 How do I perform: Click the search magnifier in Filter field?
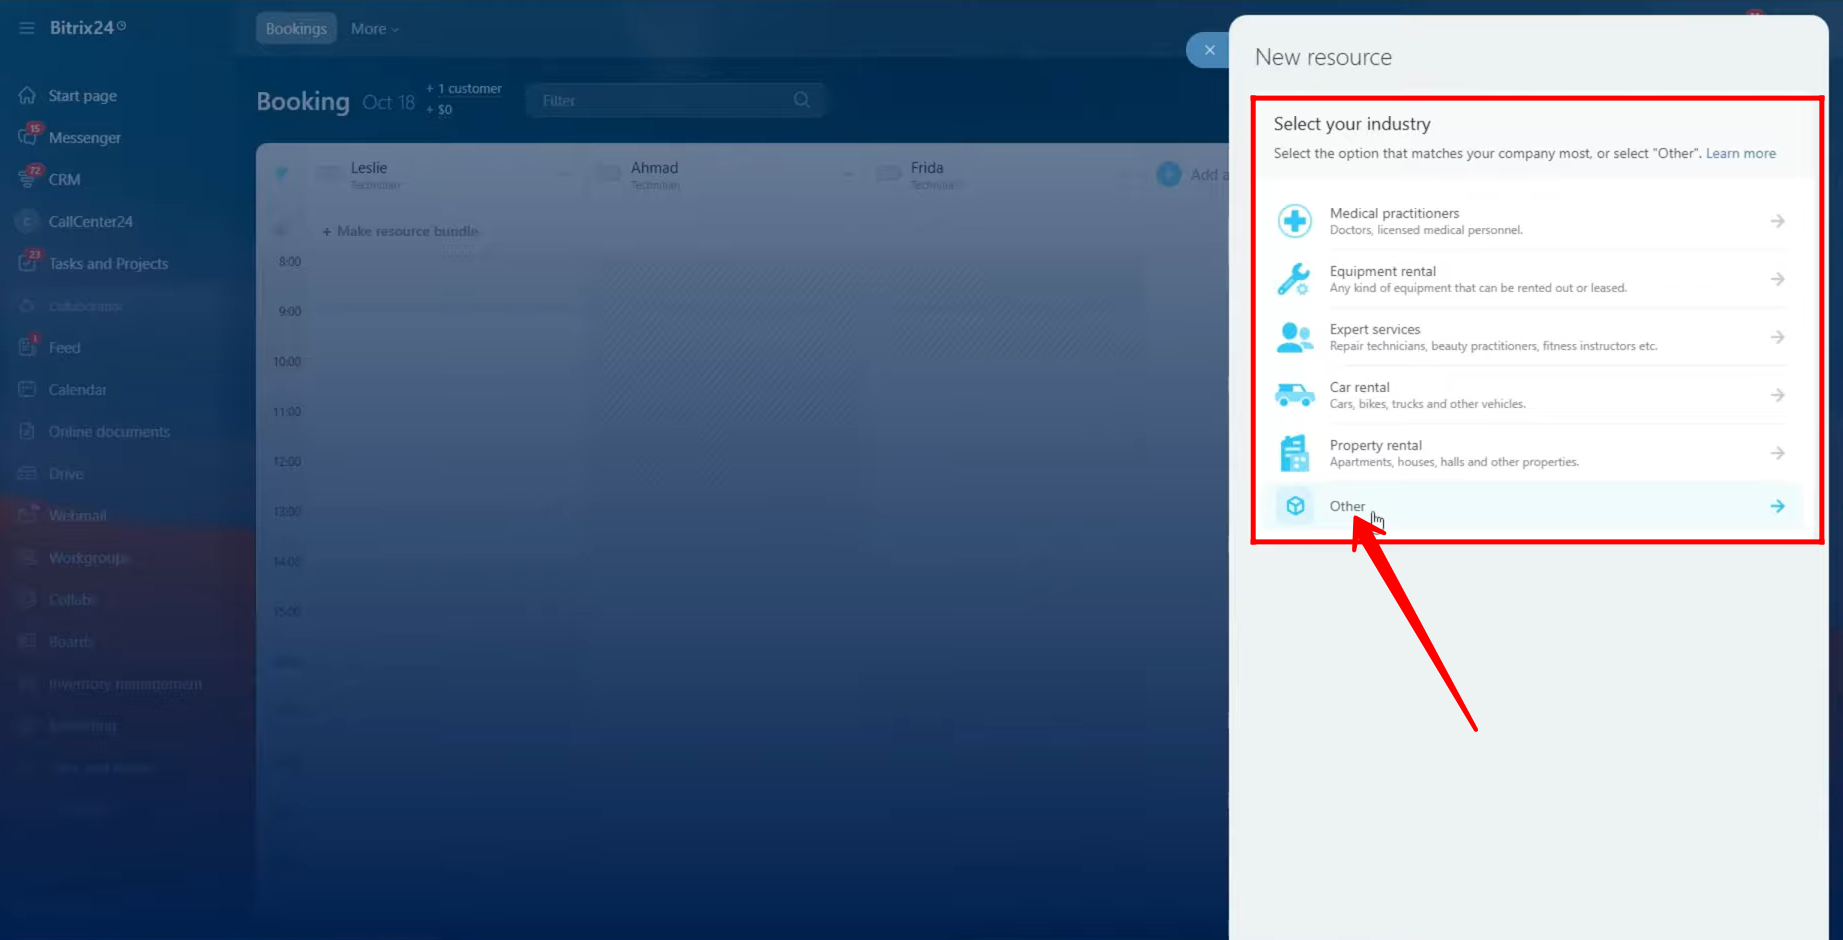pos(801,100)
